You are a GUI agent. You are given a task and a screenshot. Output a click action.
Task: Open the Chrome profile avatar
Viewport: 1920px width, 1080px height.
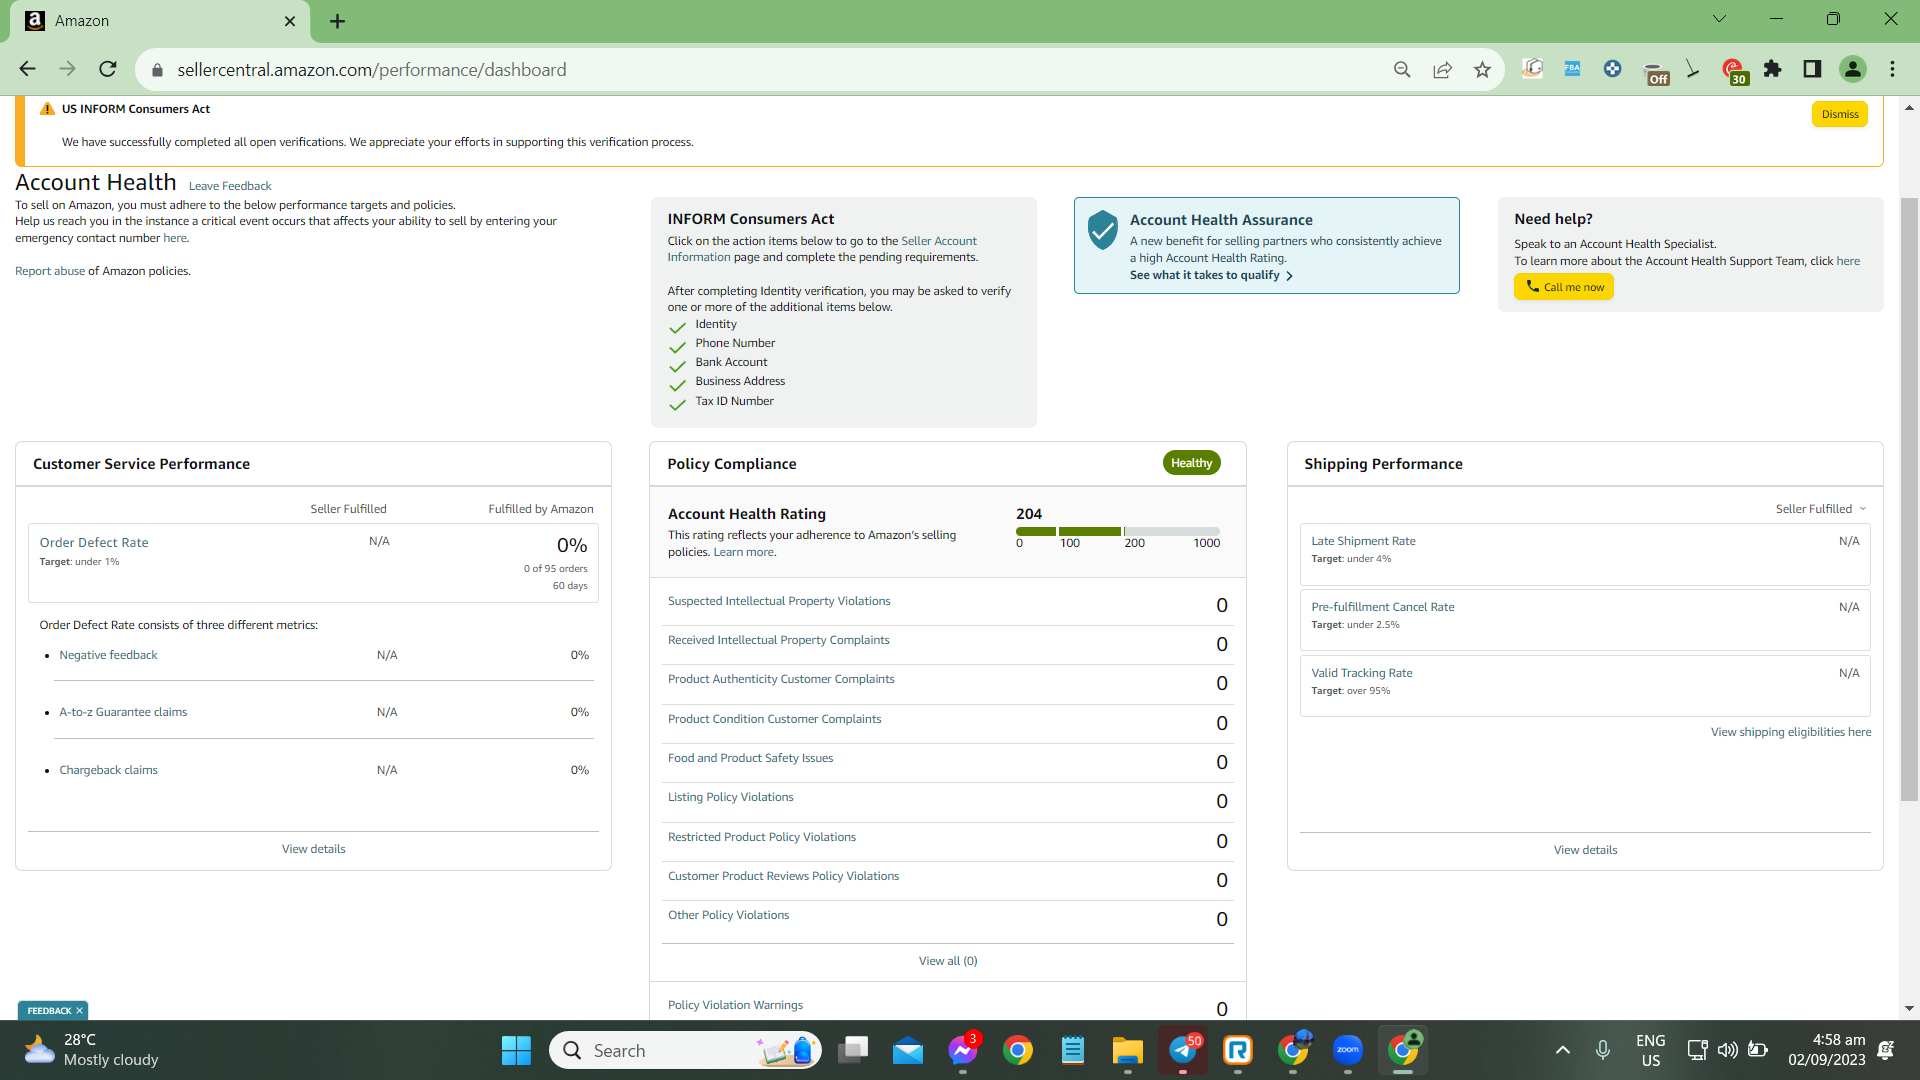point(1853,69)
